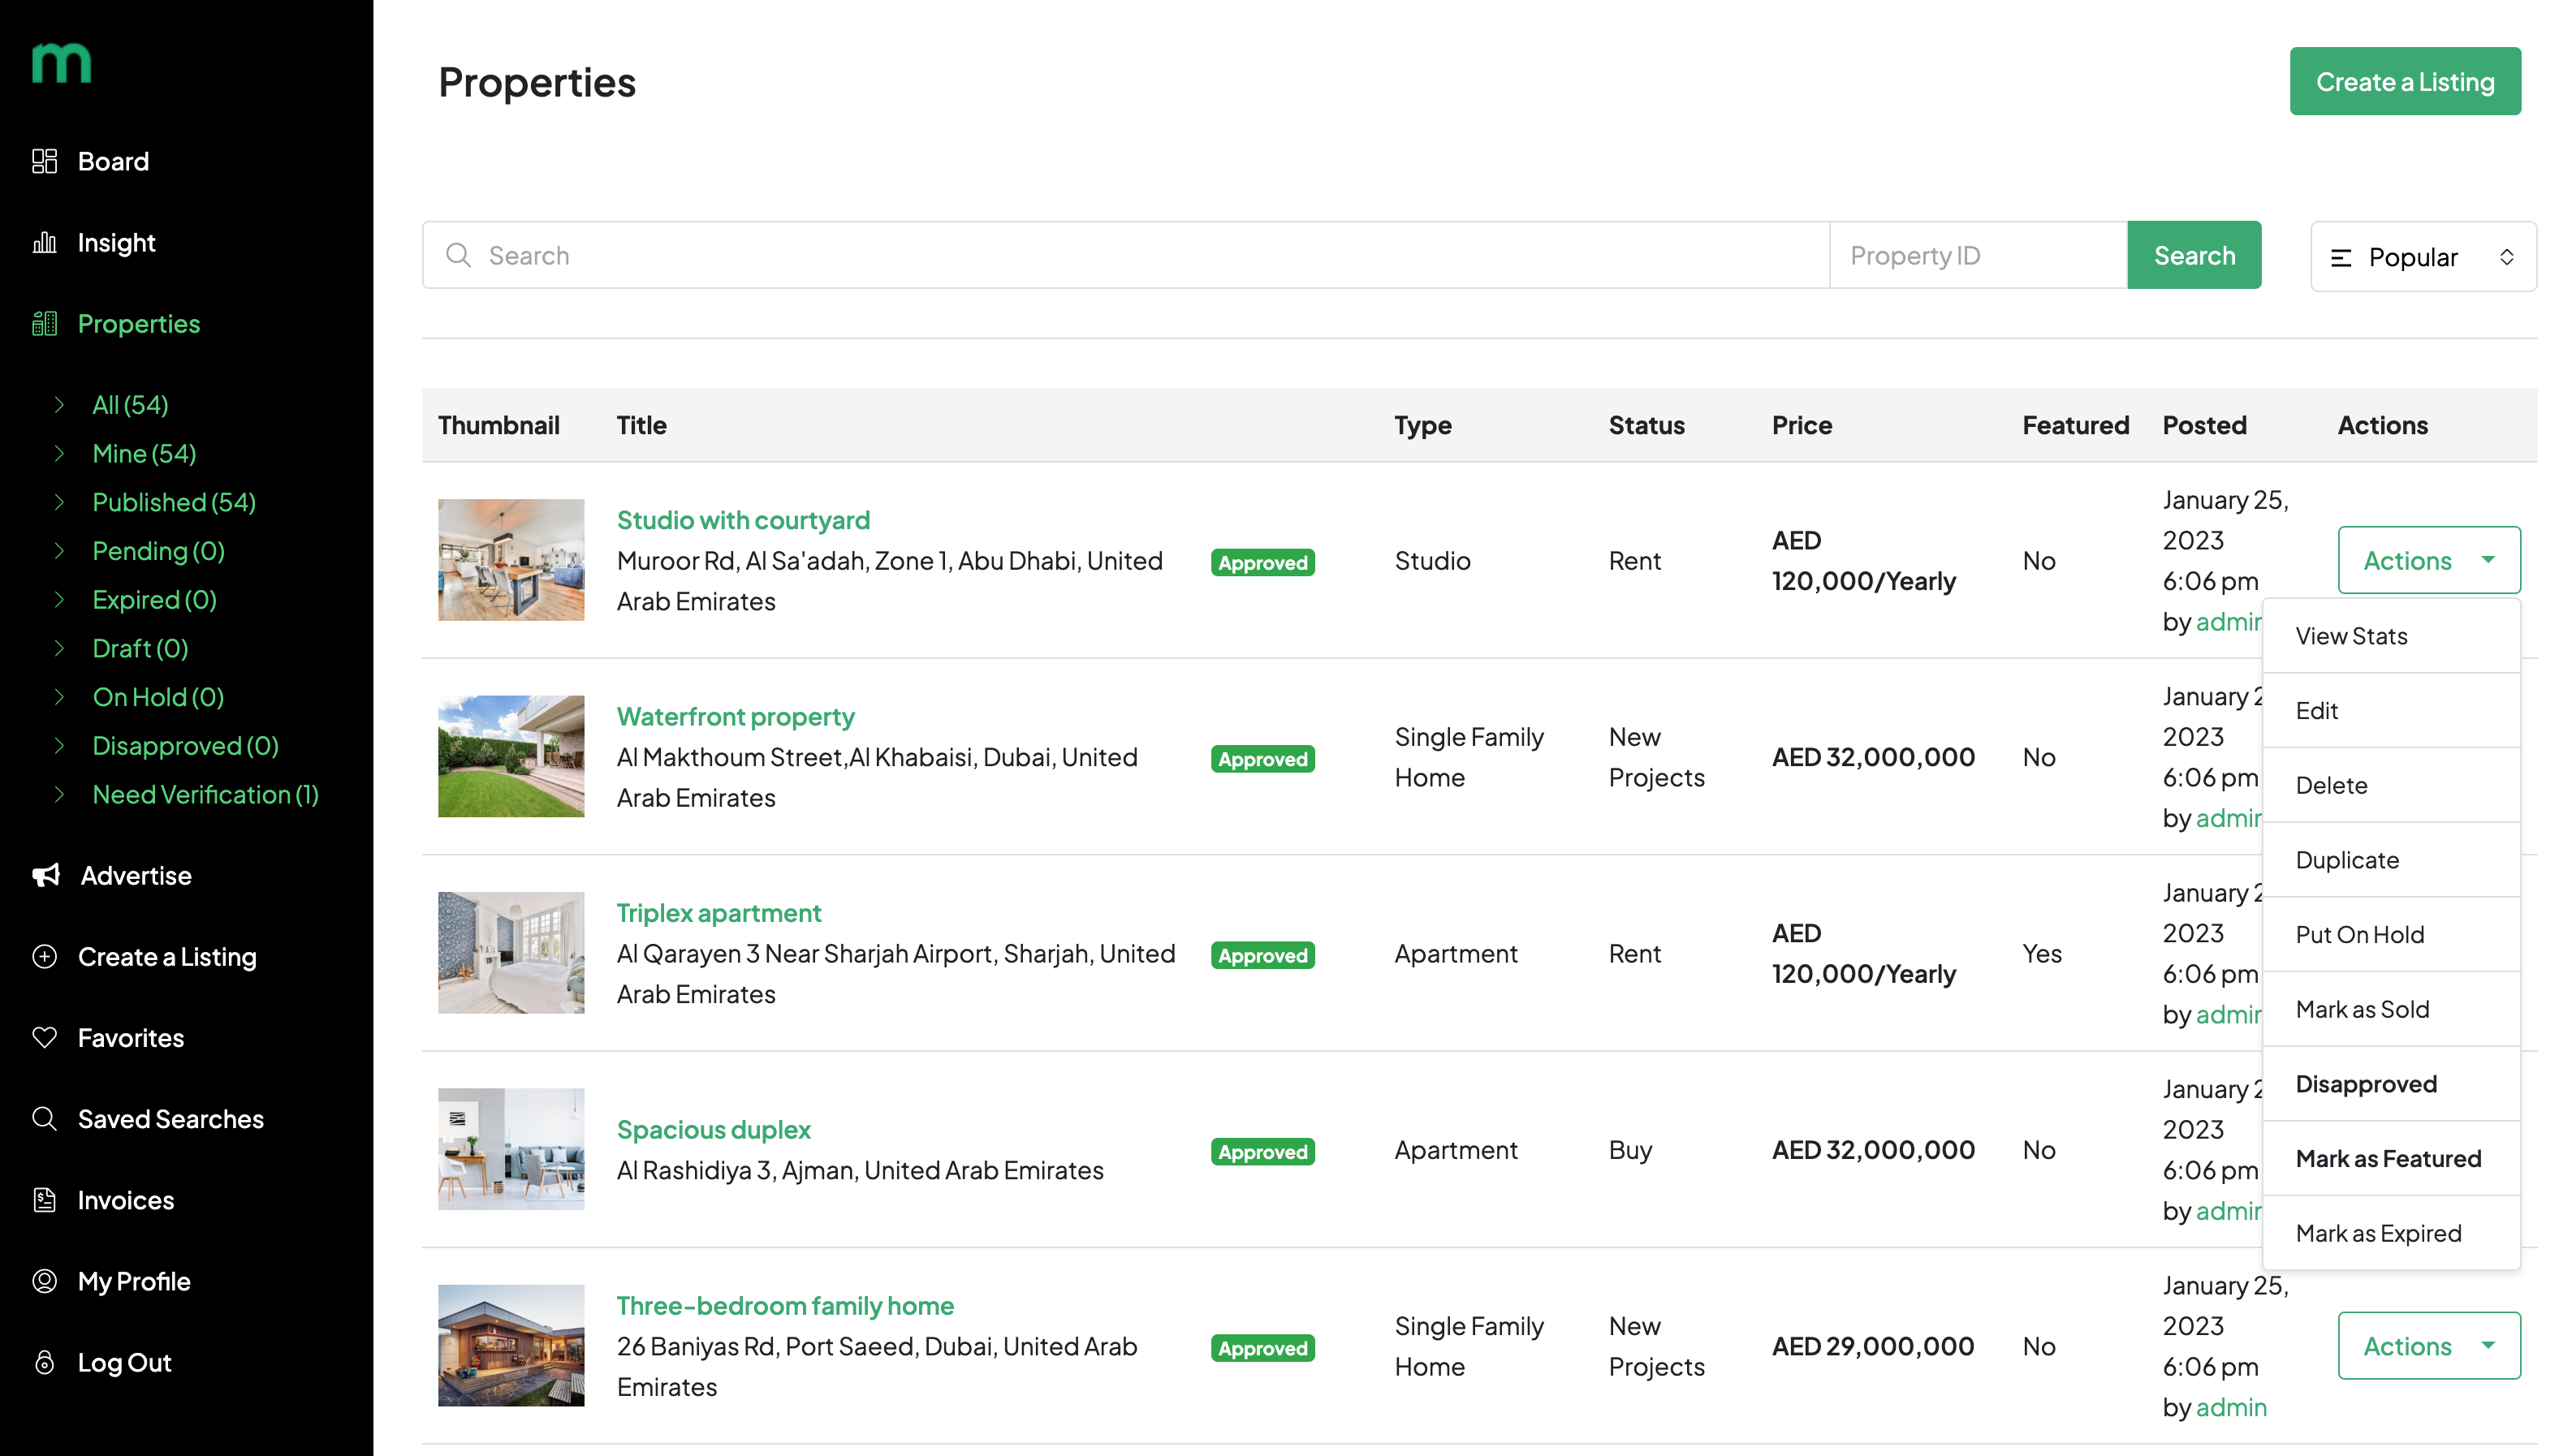This screenshot has width=2572, height=1456.
Task: Collapse Actions dropdown for Studio with courtyard
Action: tap(2428, 560)
